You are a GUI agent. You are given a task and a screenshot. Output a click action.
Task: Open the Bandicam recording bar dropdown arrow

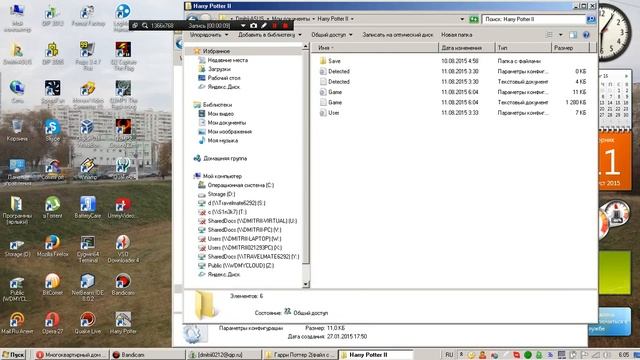(x=243, y=25)
